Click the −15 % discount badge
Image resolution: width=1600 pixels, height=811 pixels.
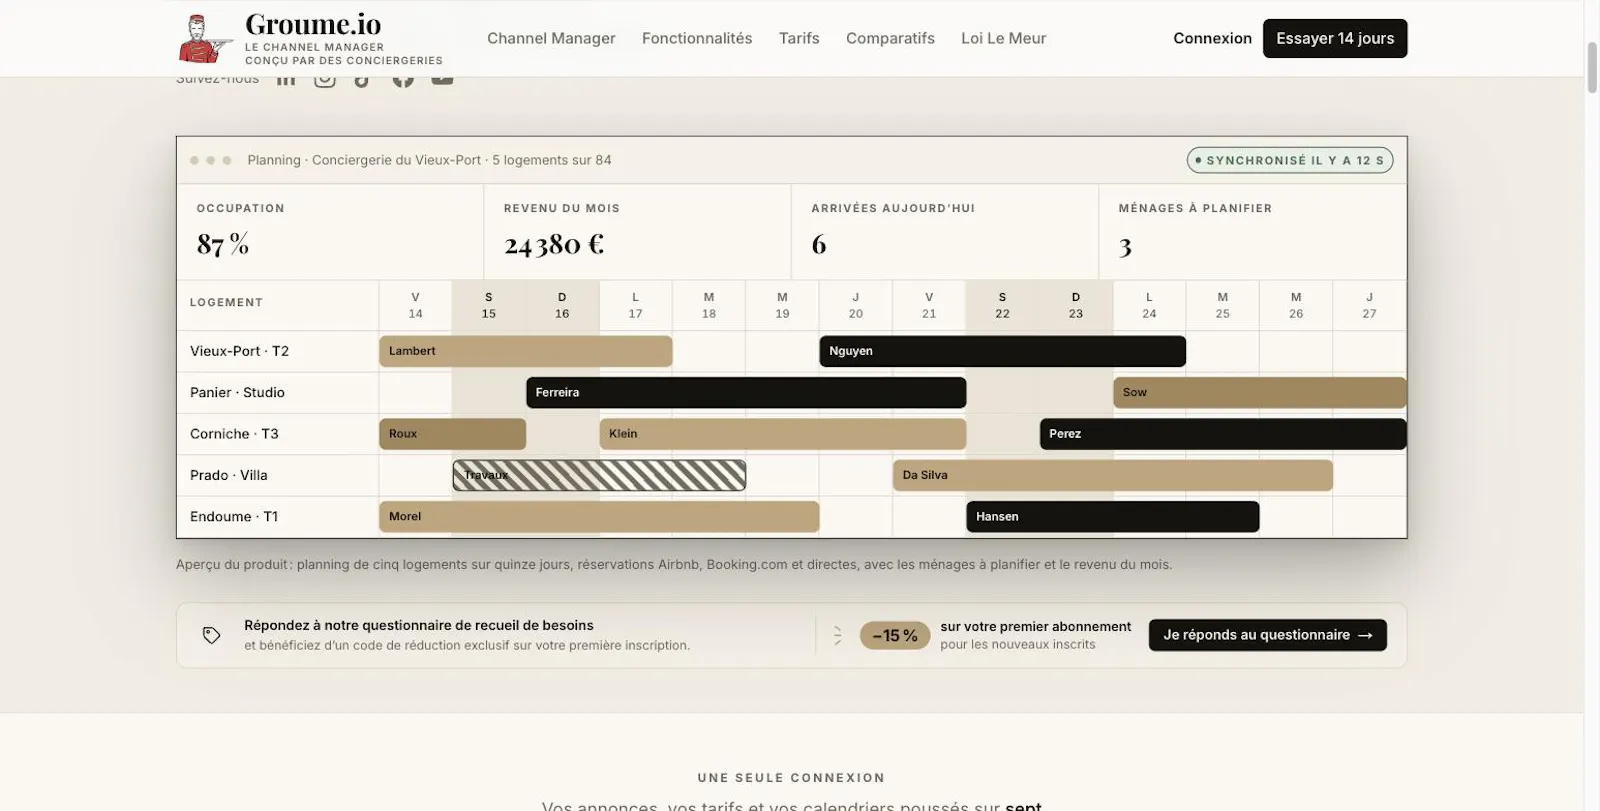pyautogui.click(x=895, y=635)
